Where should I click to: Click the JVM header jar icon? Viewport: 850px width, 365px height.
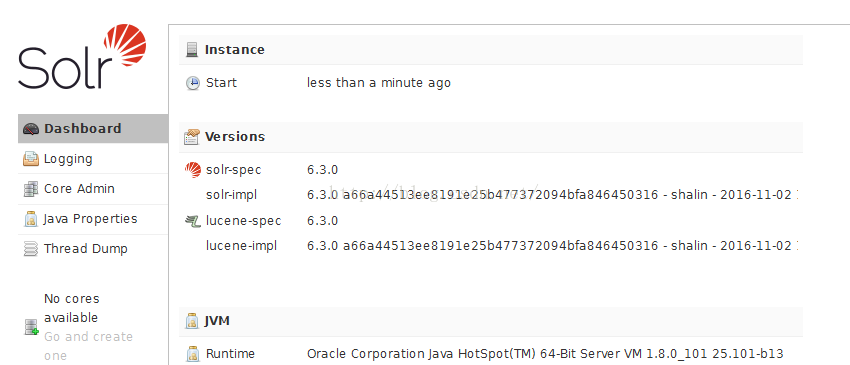tap(192, 321)
